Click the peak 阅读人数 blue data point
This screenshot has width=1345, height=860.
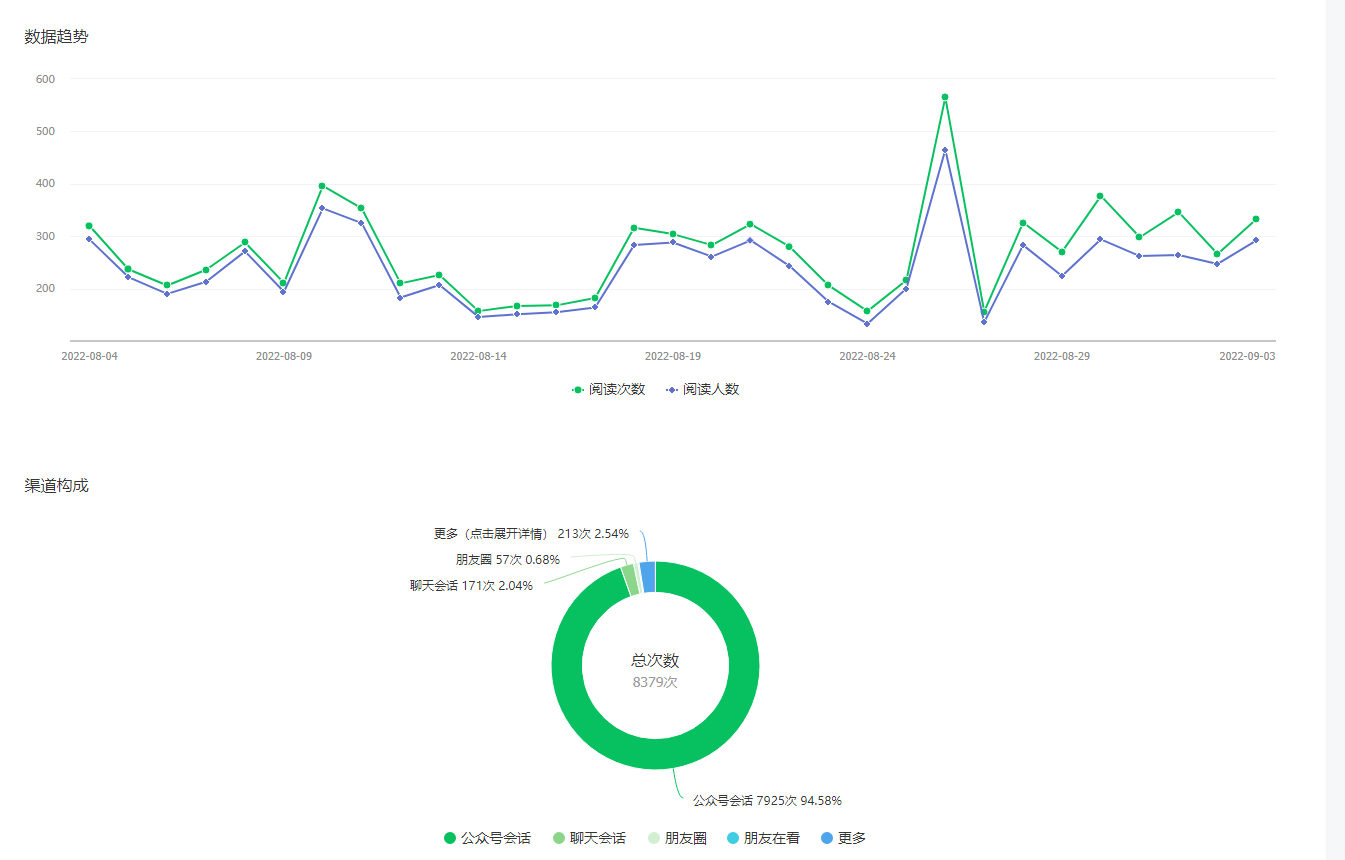coord(945,150)
